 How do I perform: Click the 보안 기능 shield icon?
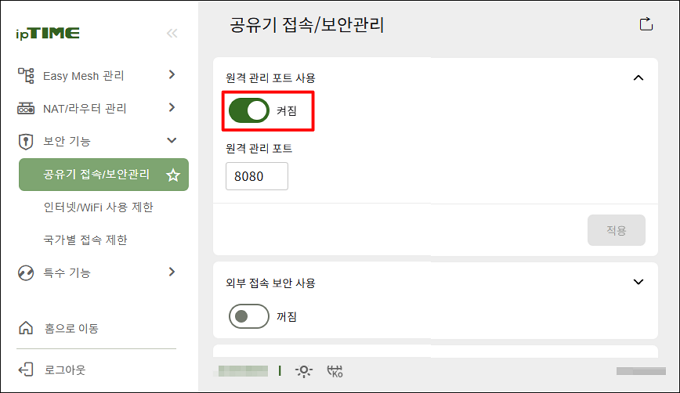[26, 141]
